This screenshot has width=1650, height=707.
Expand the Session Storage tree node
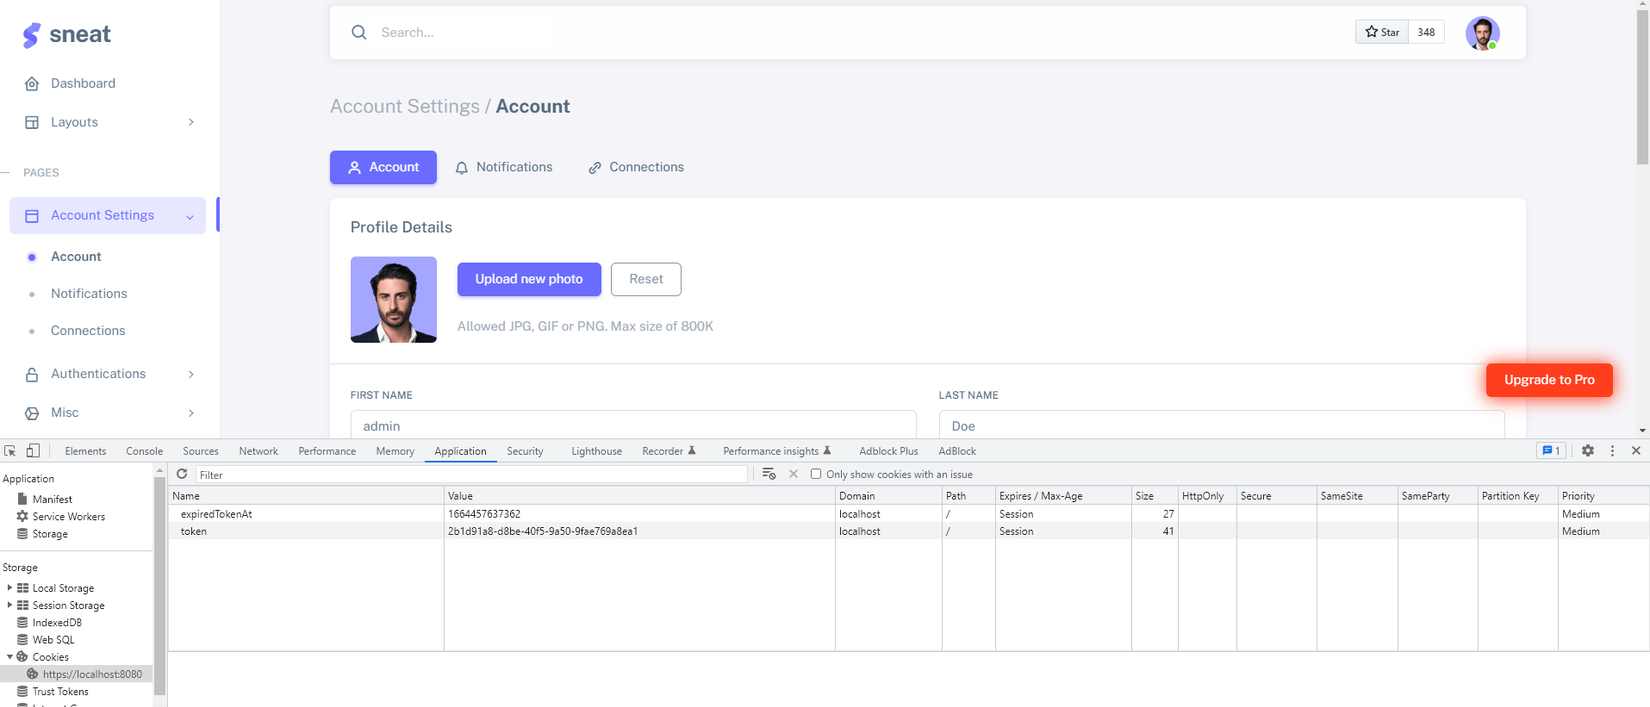(x=10, y=605)
